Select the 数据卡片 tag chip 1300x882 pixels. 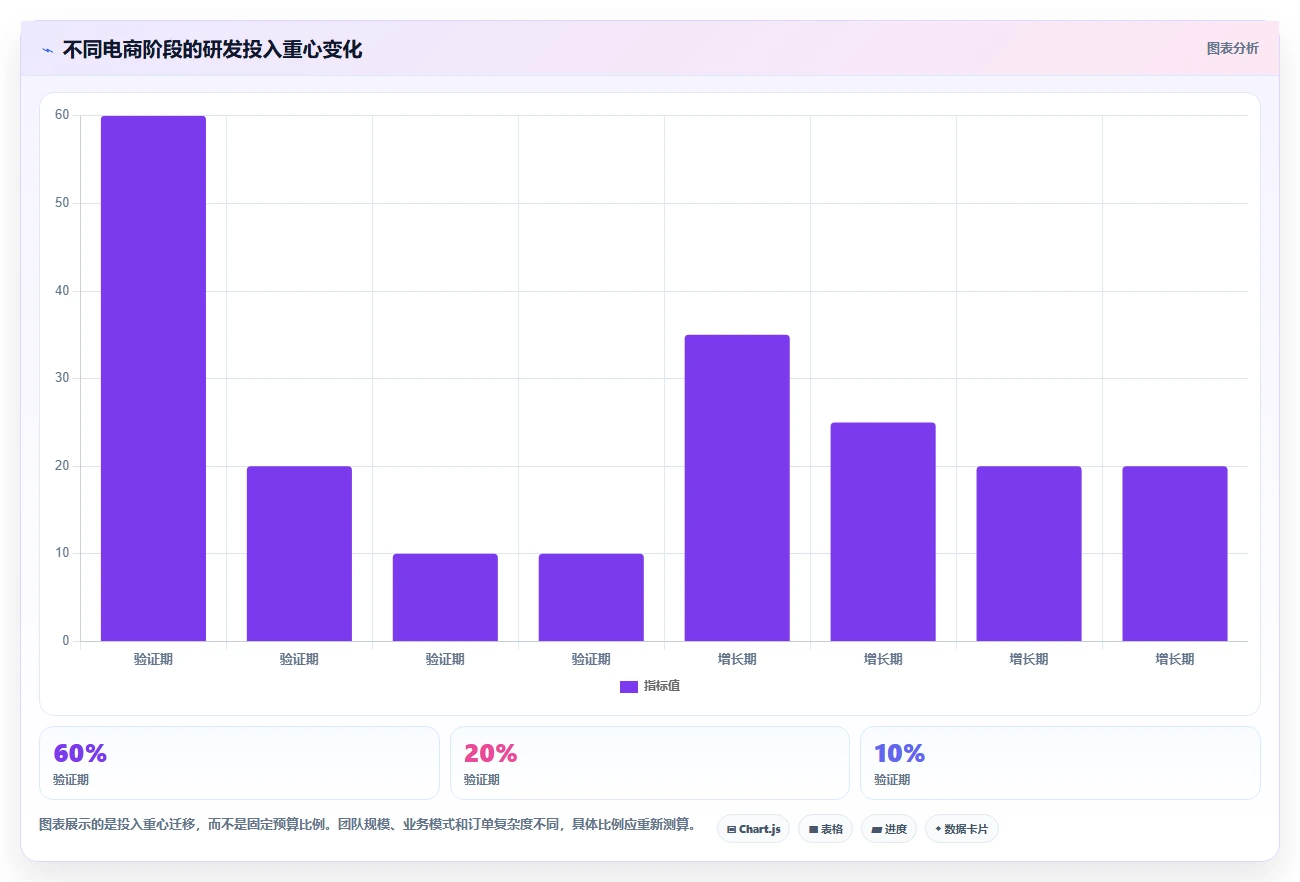tap(962, 829)
